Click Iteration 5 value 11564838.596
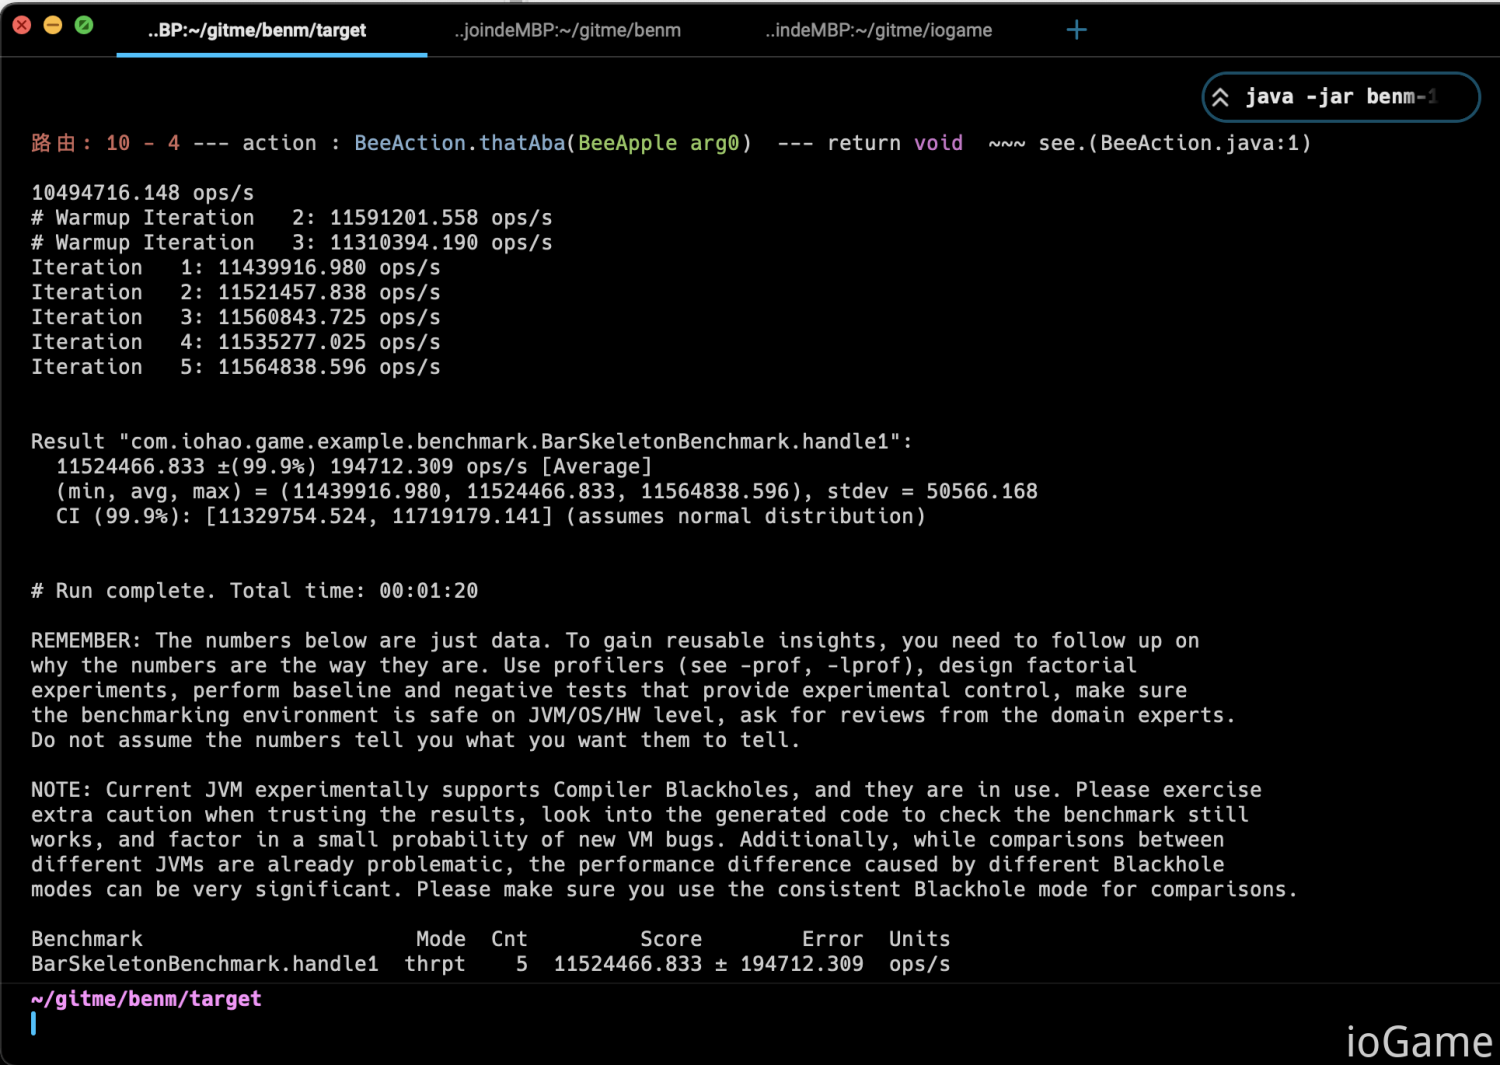1500x1065 pixels. [292, 367]
